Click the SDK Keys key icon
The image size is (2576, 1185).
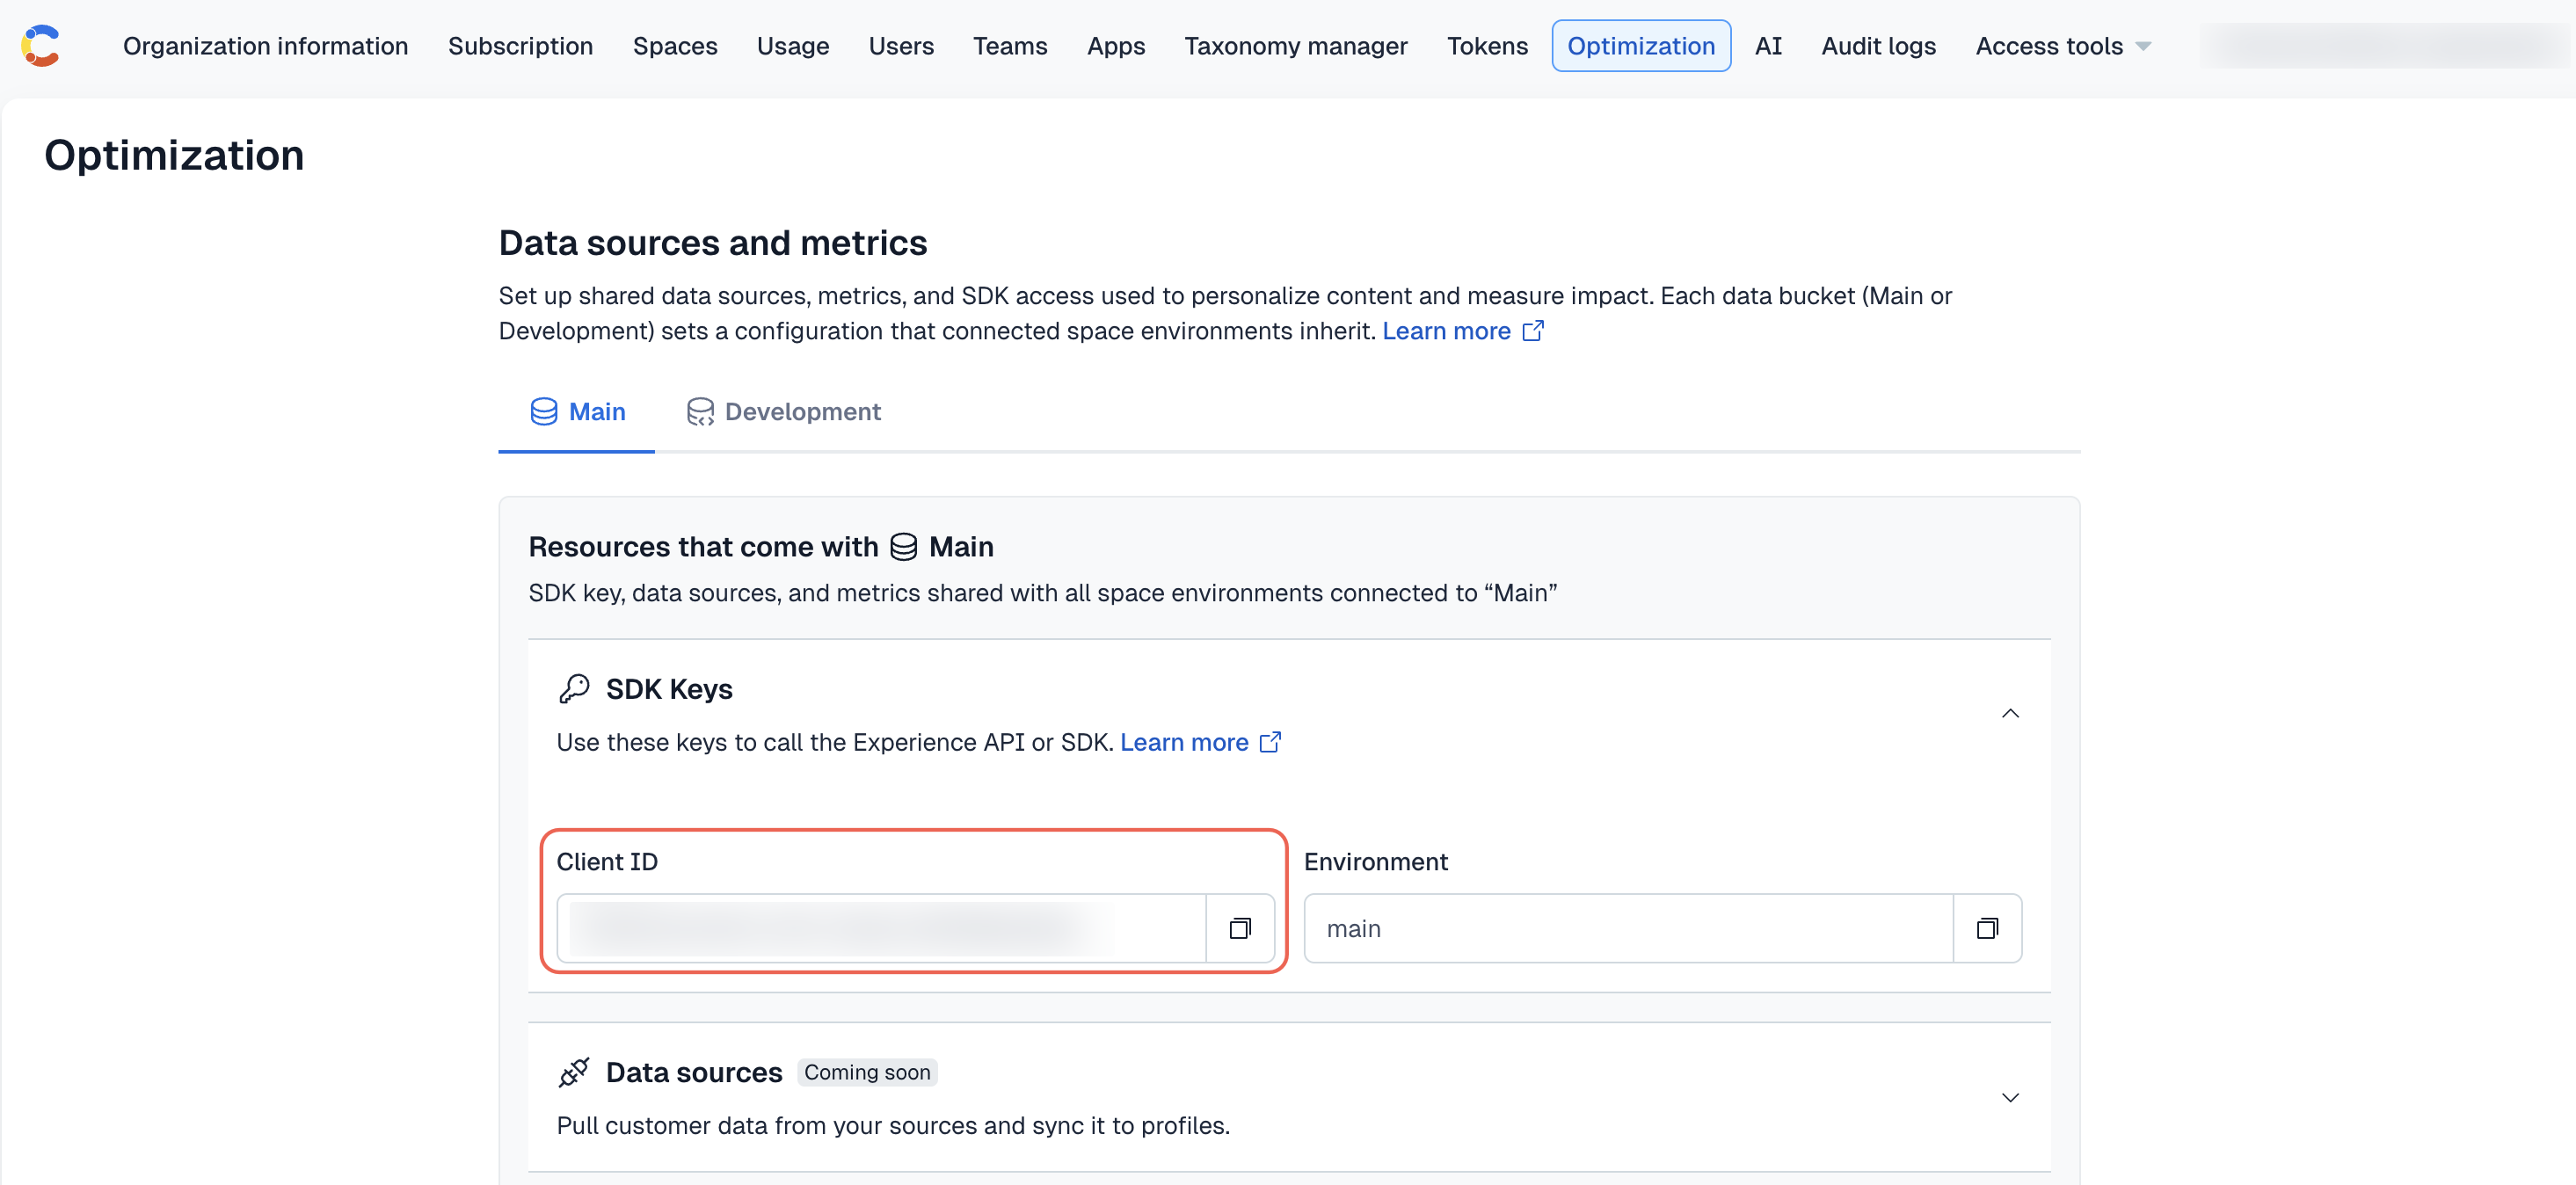(x=574, y=688)
